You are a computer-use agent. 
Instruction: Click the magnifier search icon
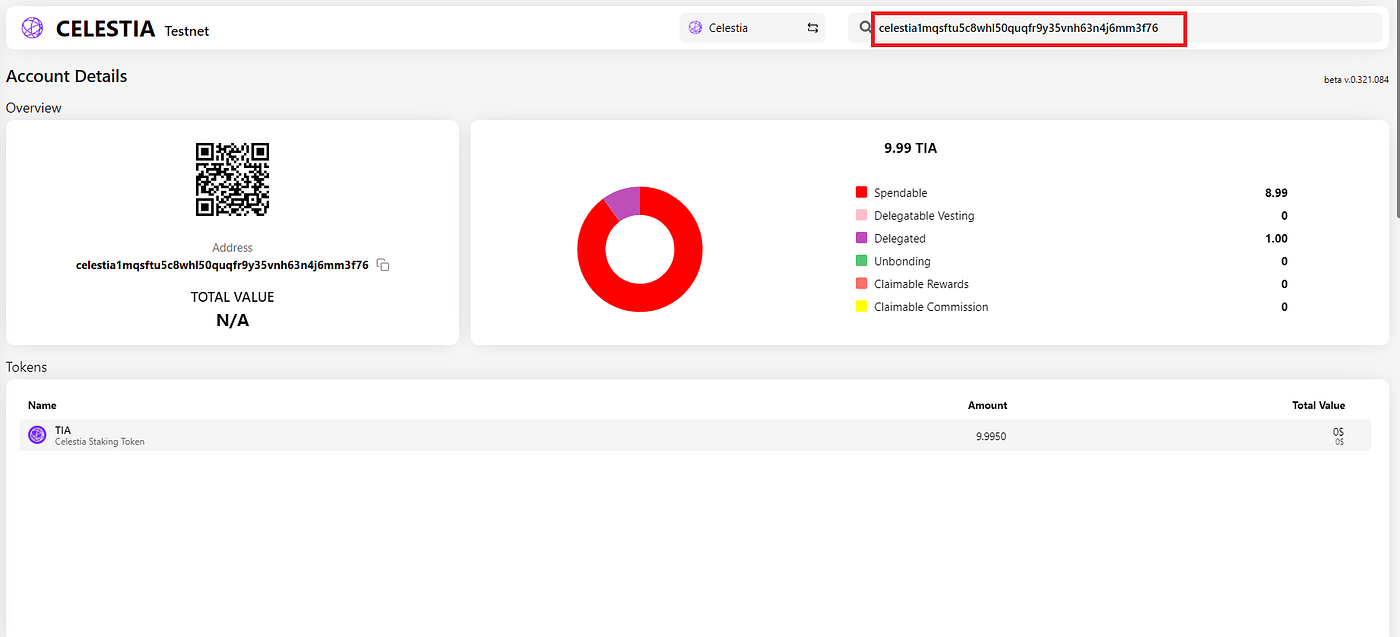pyautogui.click(x=866, y=28)
